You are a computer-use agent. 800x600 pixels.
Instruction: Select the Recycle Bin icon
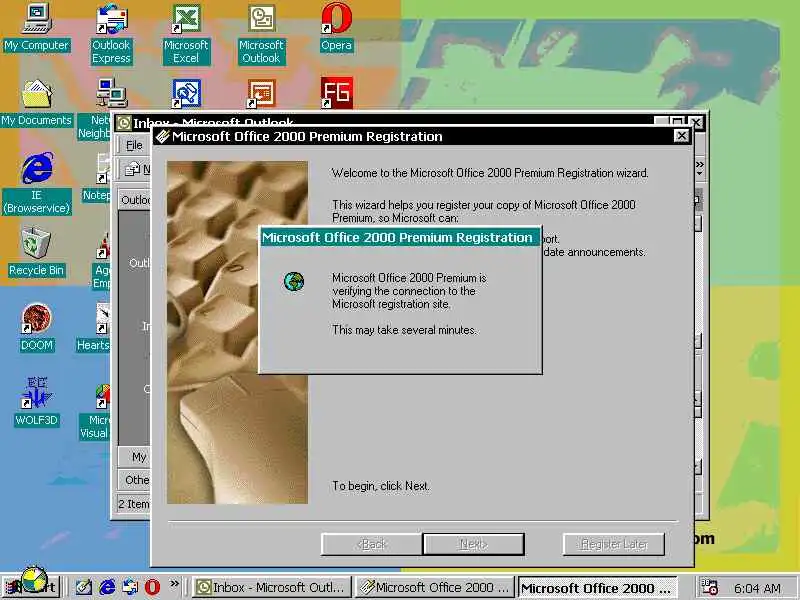pos(36,253)
